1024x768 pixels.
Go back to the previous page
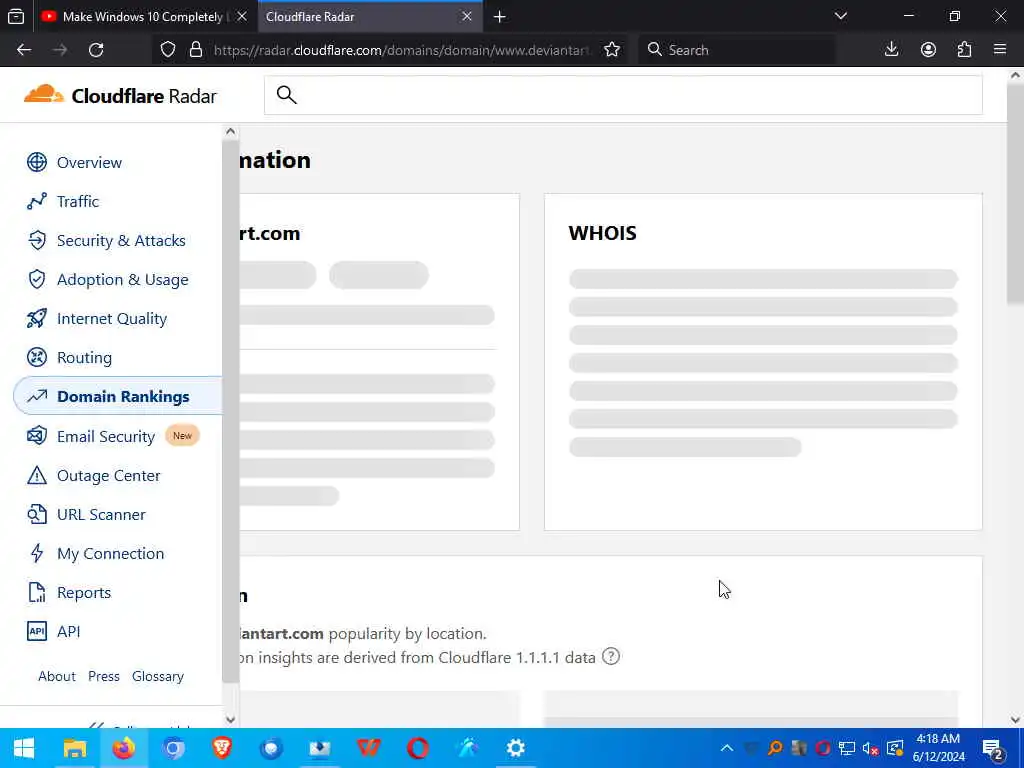(x=24, y=50)
